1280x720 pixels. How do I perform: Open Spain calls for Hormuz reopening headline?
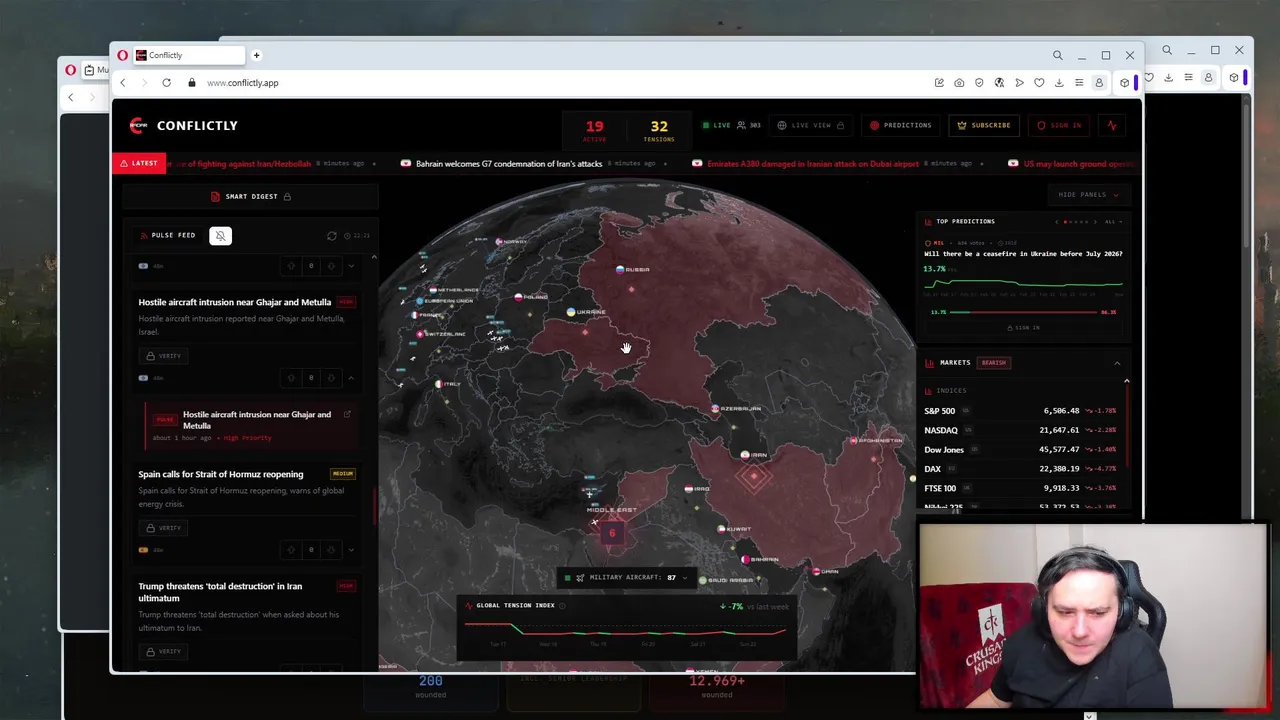[221, 474]
